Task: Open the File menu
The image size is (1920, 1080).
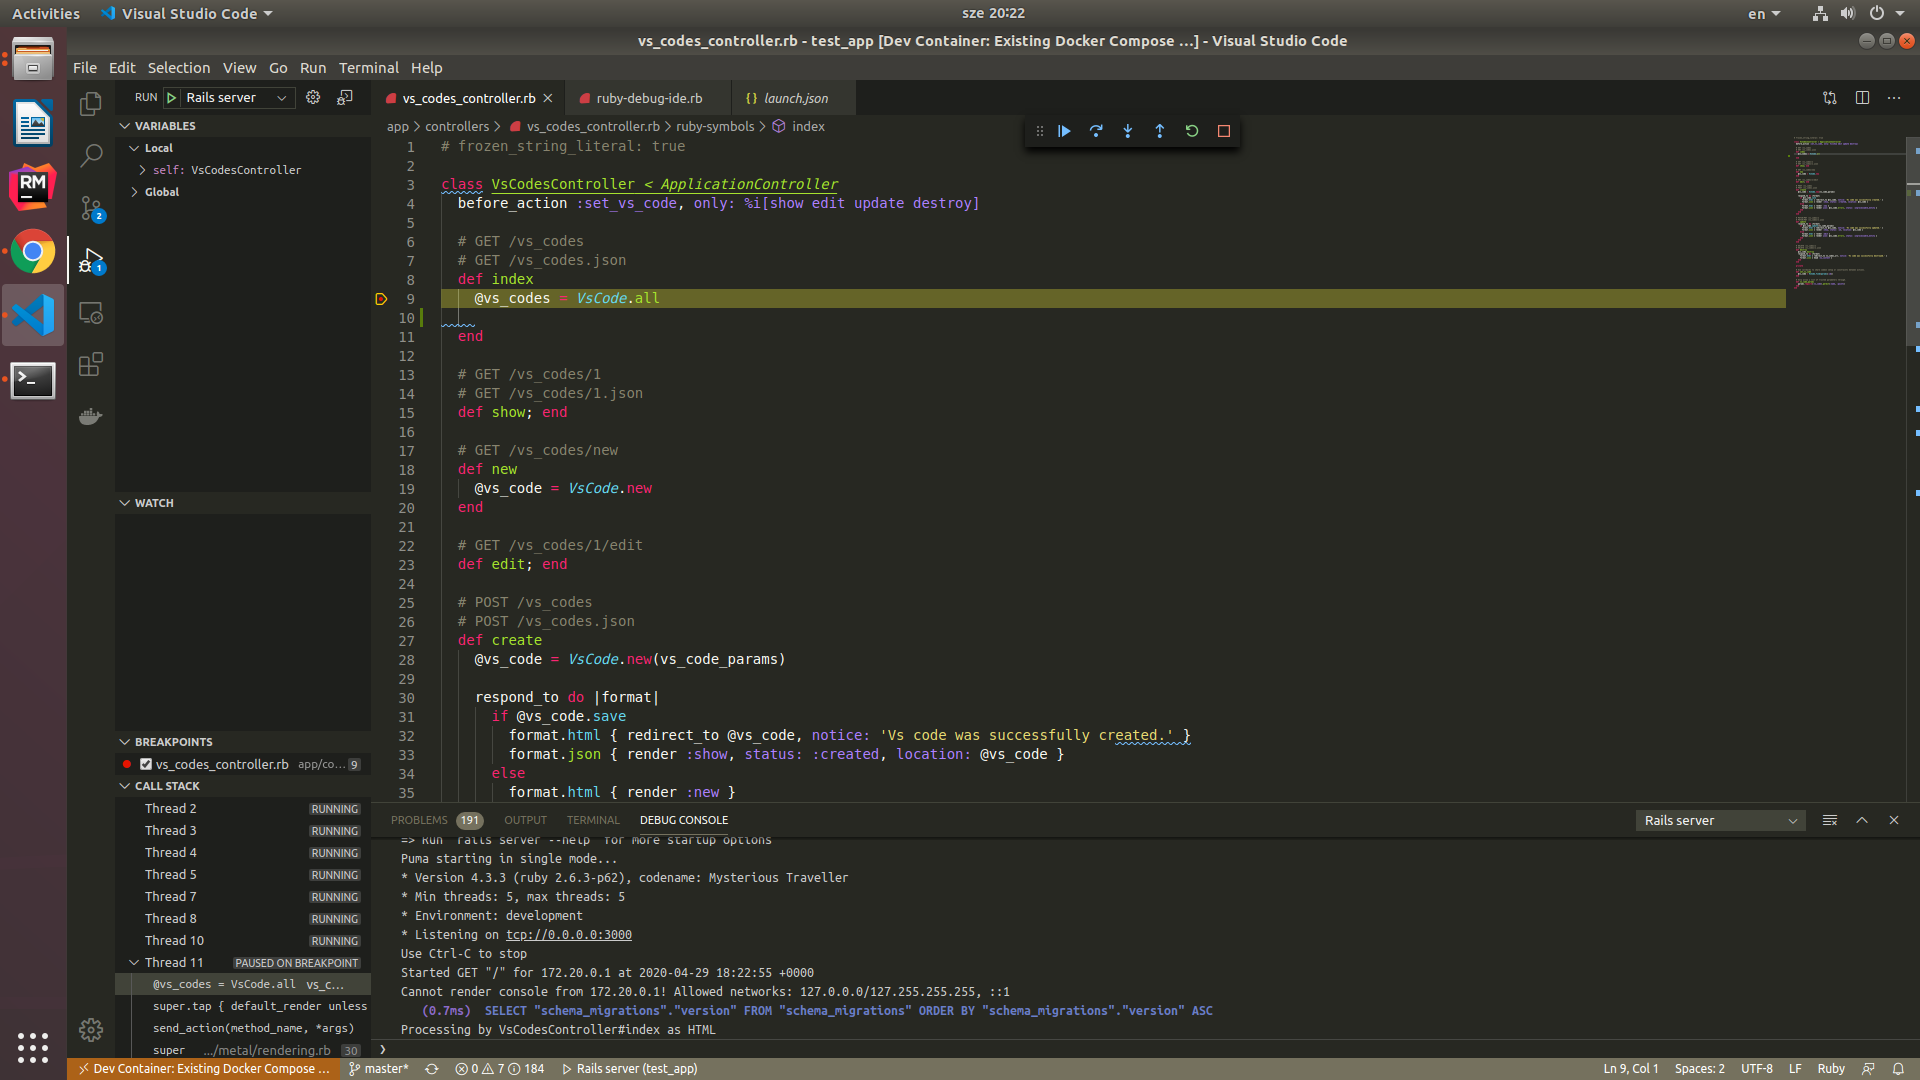Action: coord(85,68)
